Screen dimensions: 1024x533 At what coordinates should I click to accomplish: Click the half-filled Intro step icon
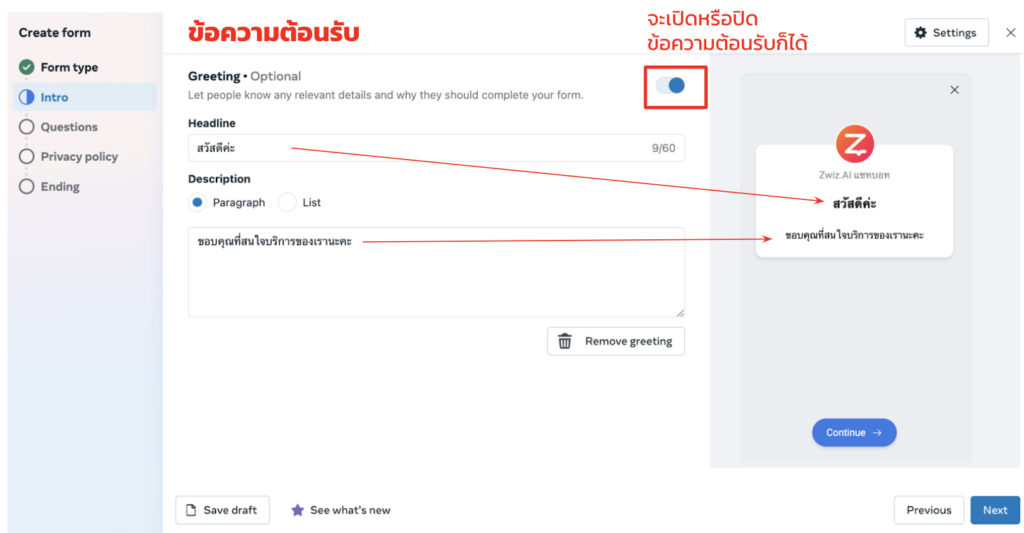(26, 97)
